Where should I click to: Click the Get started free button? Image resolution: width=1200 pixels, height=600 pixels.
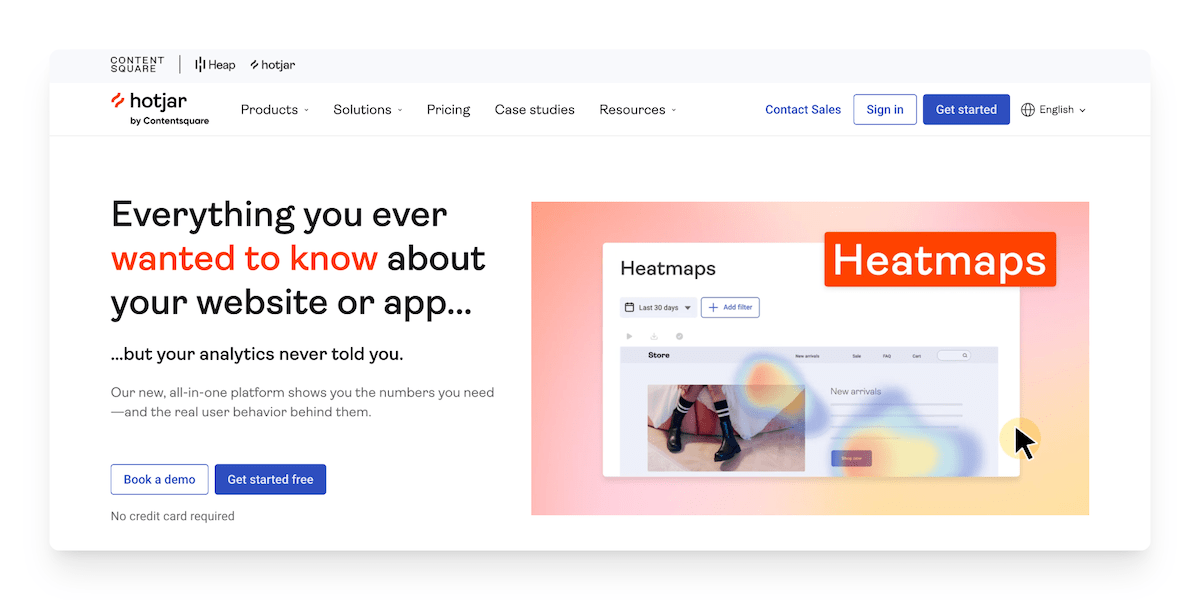click(x=270, y=479)
